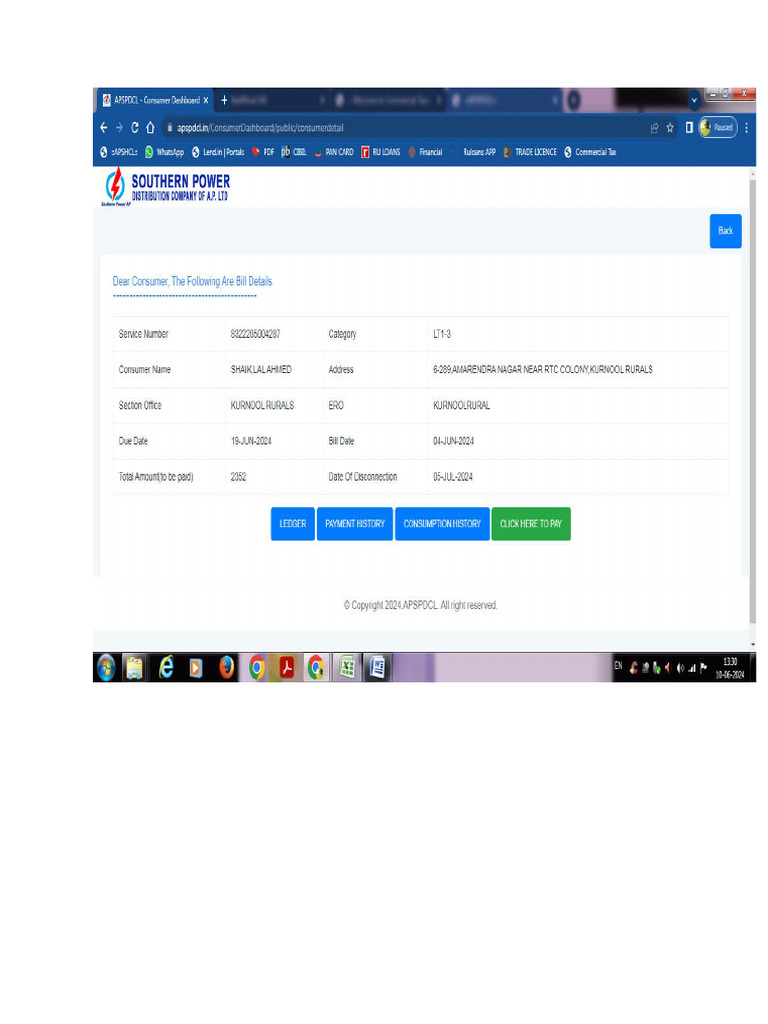Screen dimensions: 768x1024
Task: Select service number 8322206004287
Action: [x=255, y=334]
